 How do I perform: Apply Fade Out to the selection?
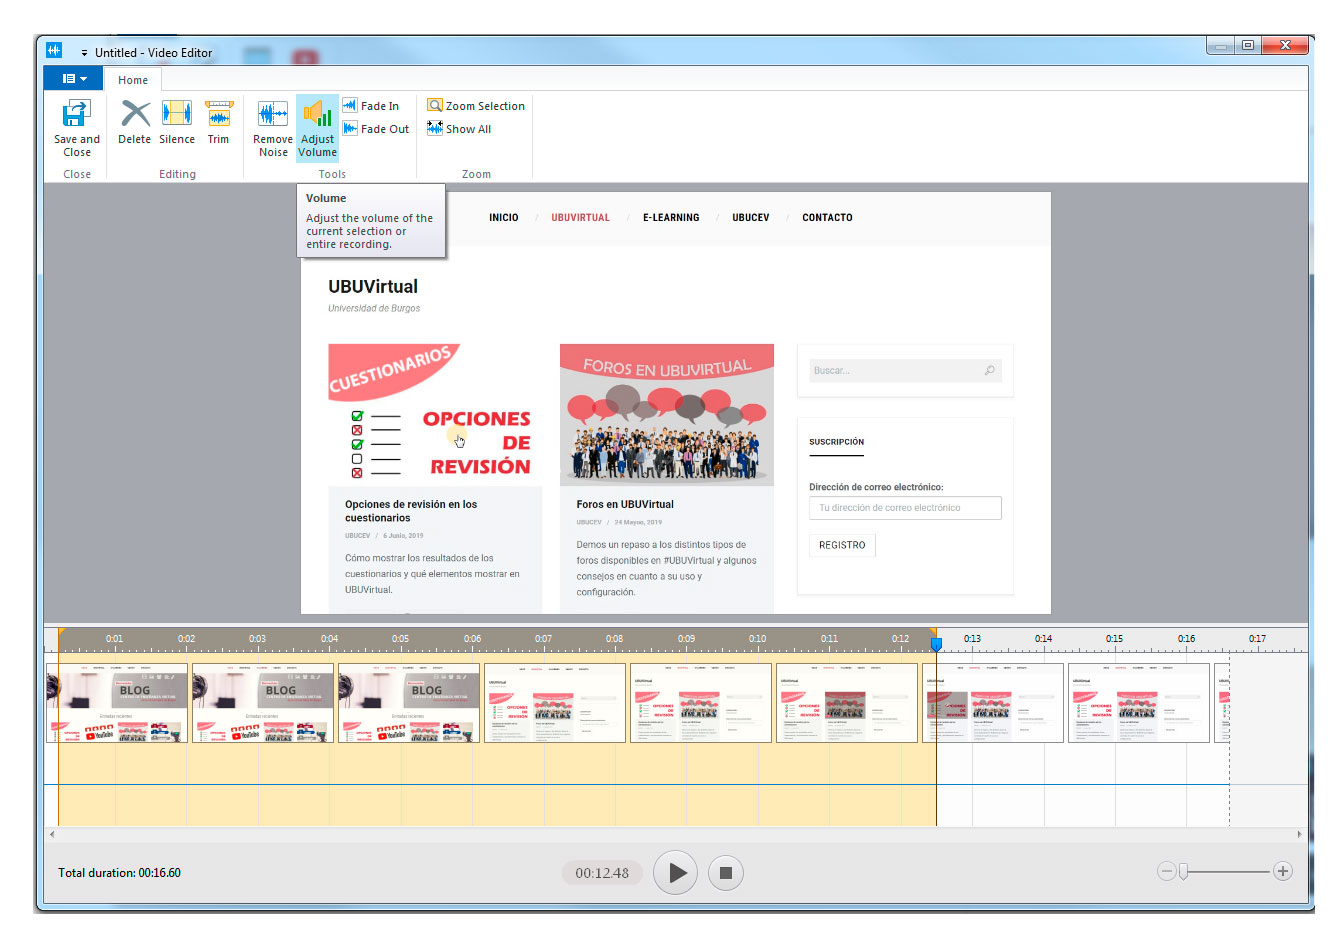376,129
